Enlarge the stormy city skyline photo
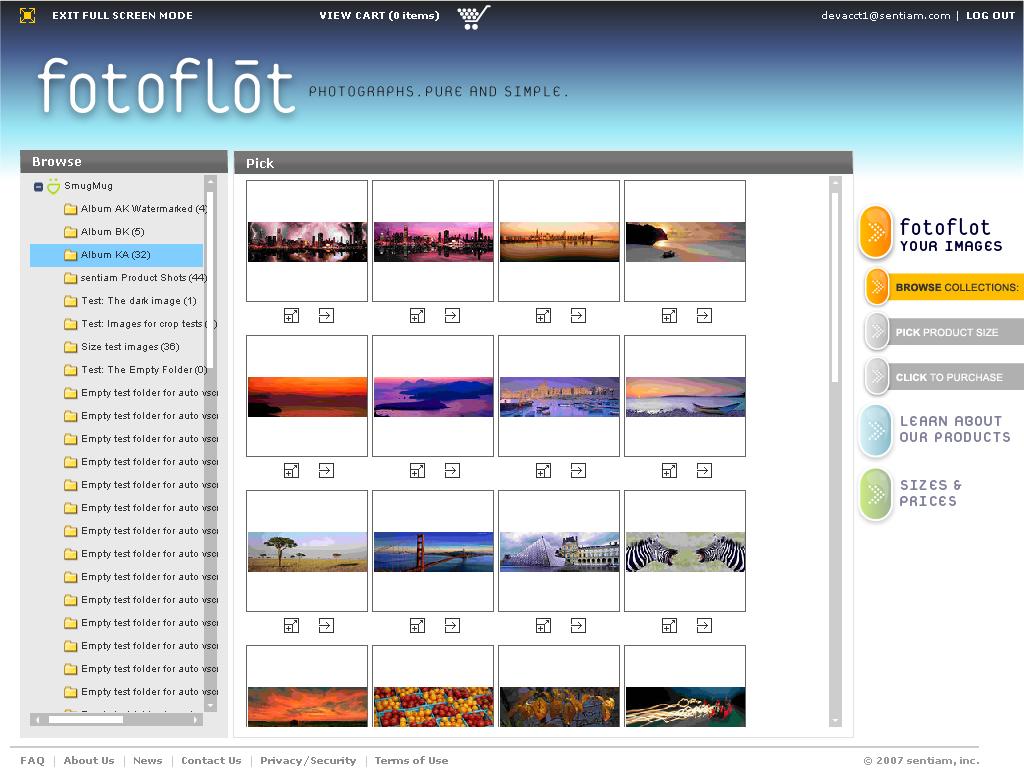This screenshot has height=768, width=1024. pos(291,316)
